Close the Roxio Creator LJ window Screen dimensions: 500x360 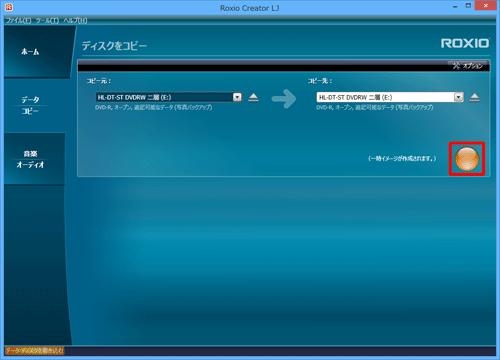(x=486, y=6)
